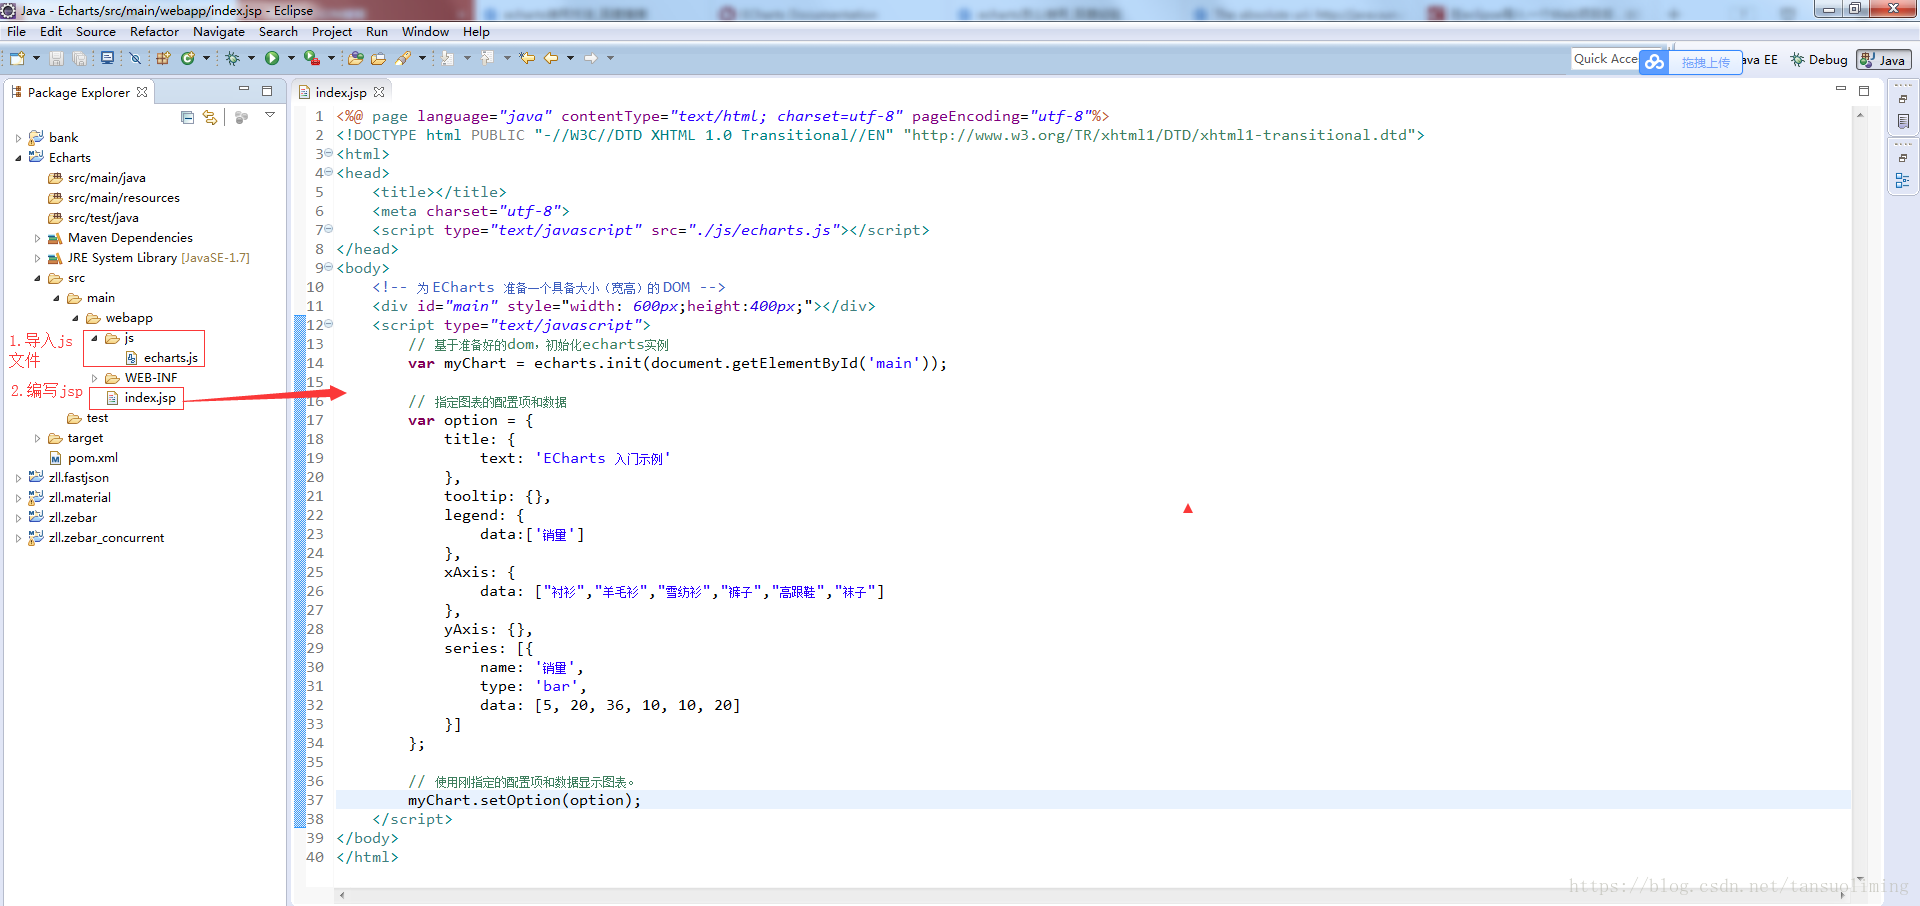Close the index.jsp editor tab
Image resolution: width=1920 pixels, height=906 pixels.
pyautogui.click(x=379, y=92)
